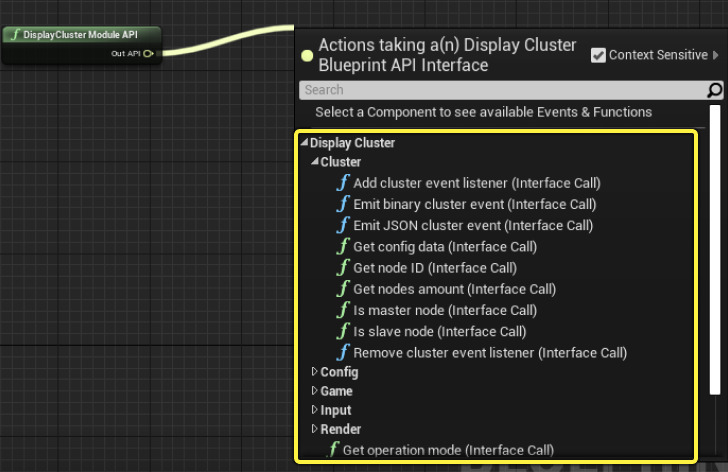The width and height of the screenshot is (728, 472).
Task: Click function icon beside Get node ID
Action: click(344, 268)
